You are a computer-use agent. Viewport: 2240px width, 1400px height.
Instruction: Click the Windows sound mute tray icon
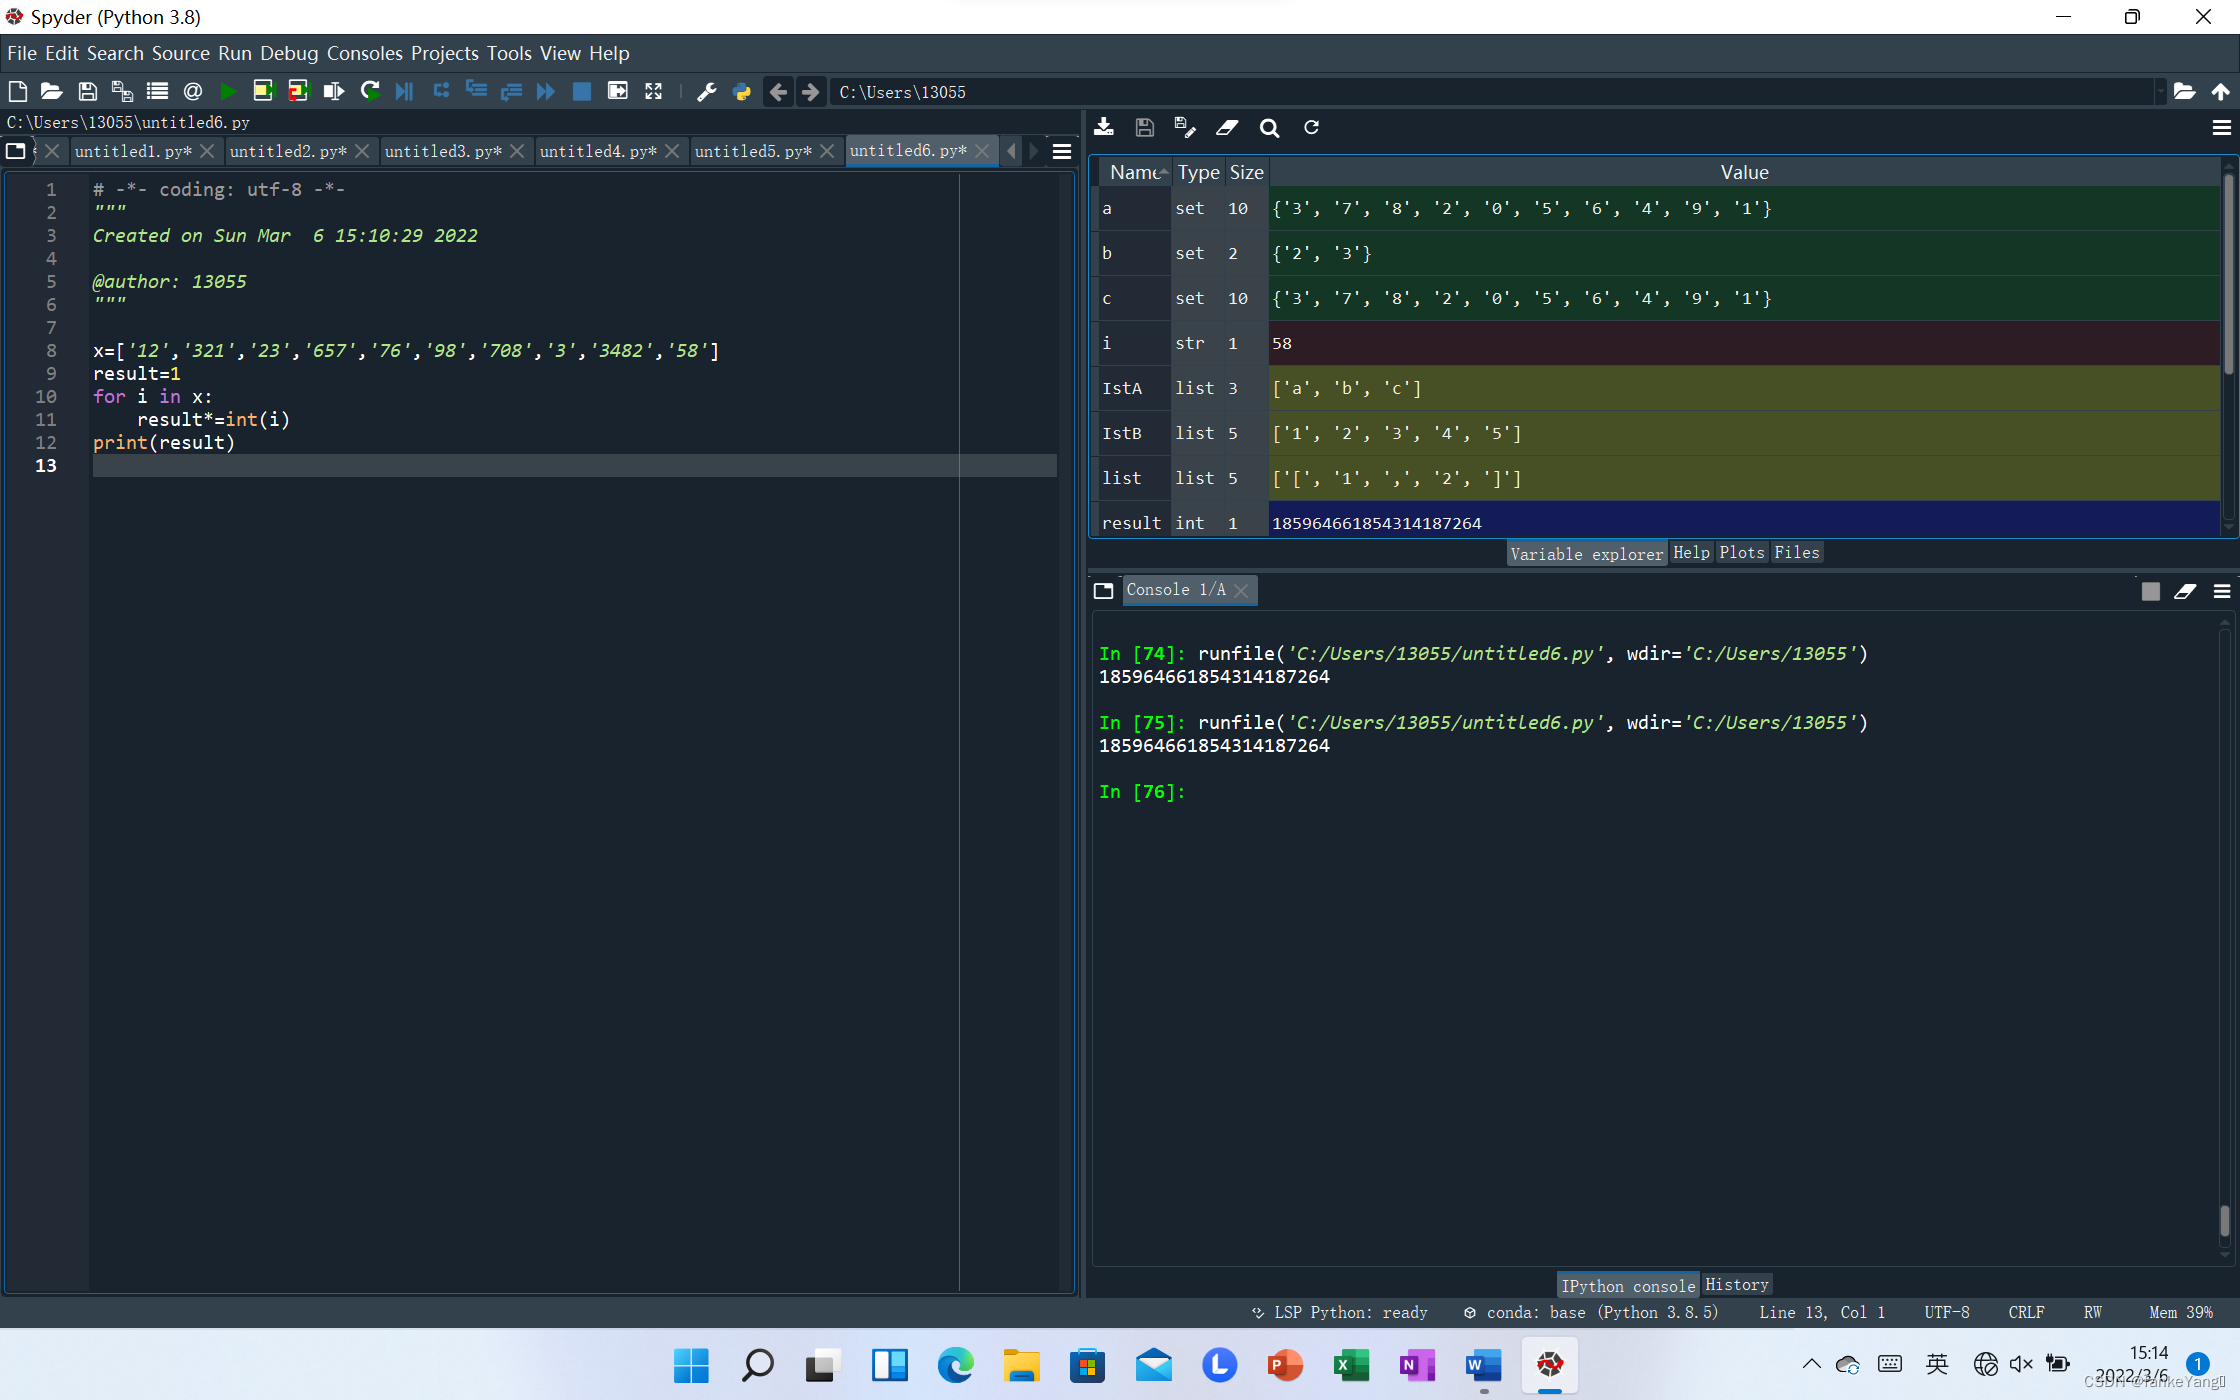[2021, 1364]
